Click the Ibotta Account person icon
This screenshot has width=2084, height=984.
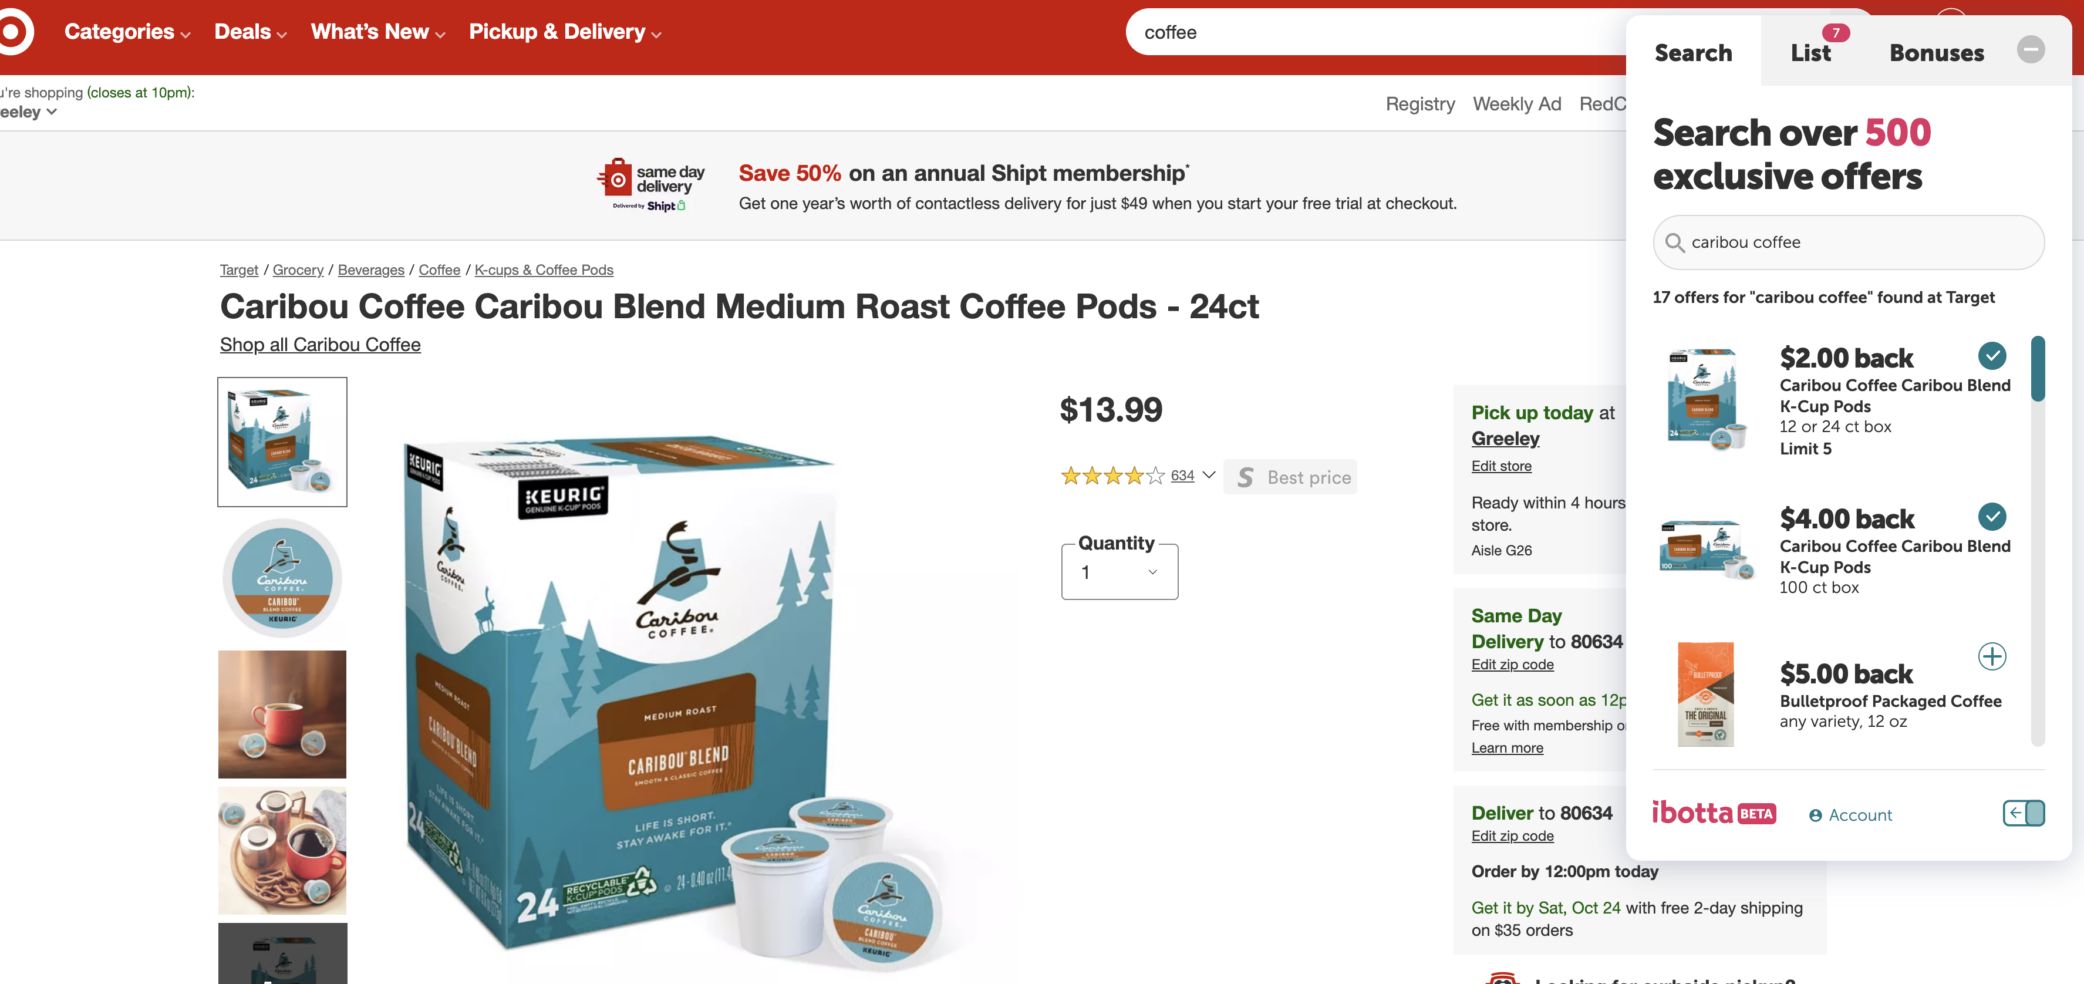point(1815,815)
